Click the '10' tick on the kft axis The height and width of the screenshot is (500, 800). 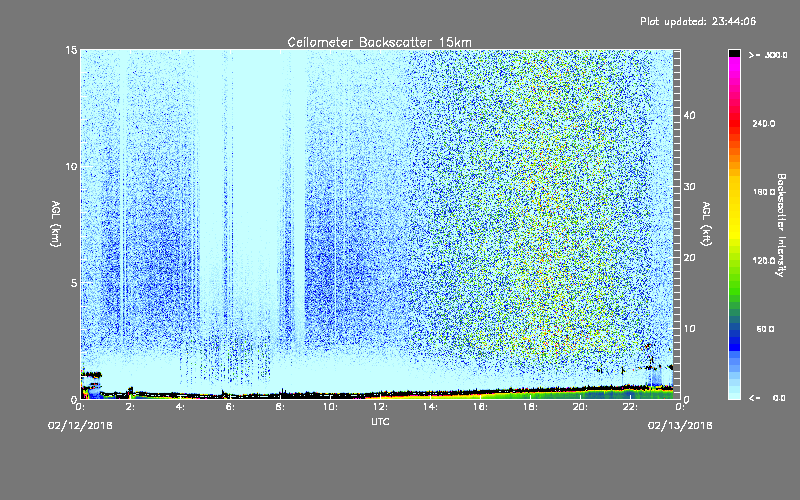[x=689, y=329]
